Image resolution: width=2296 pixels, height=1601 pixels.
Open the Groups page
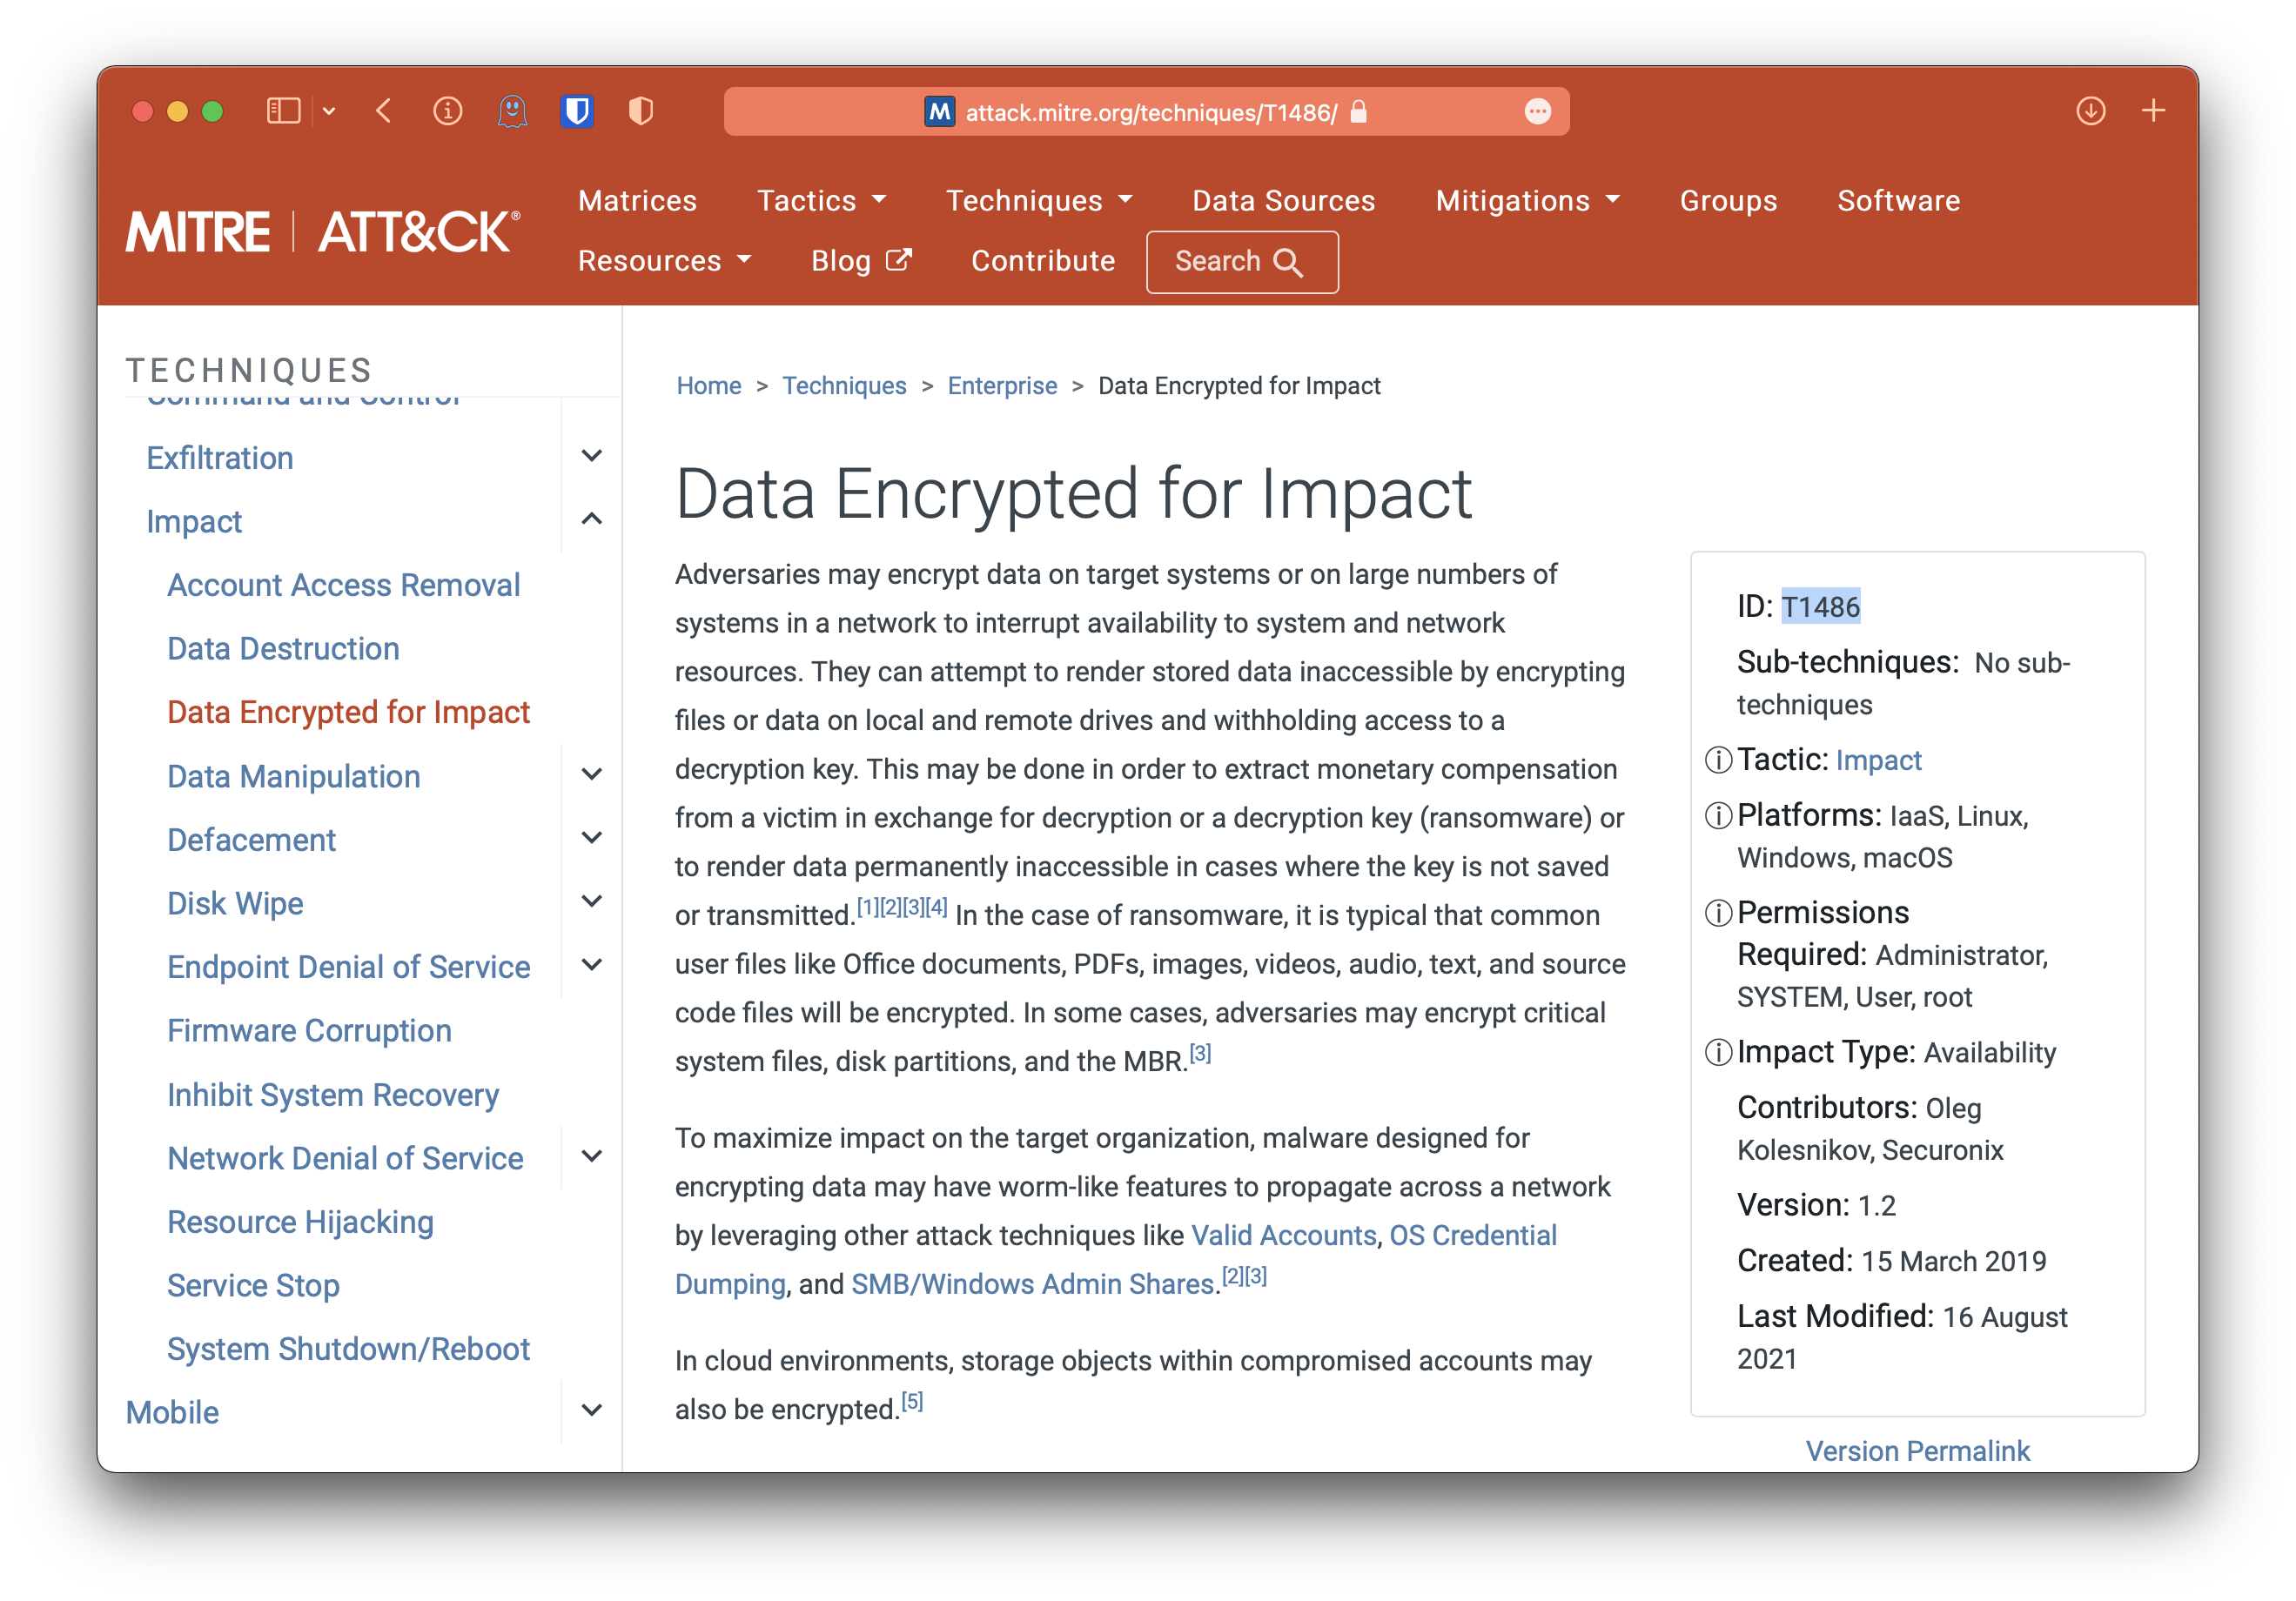pos(1728,201)
